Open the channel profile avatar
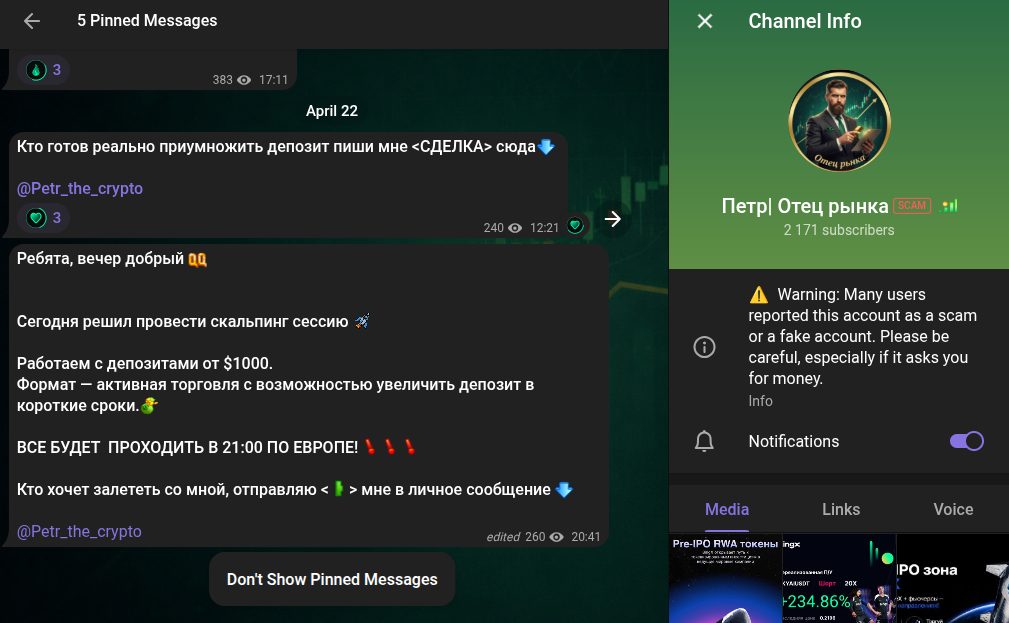Image resolution: width=1009 pixels, height=623 pixels. point(839,122)
